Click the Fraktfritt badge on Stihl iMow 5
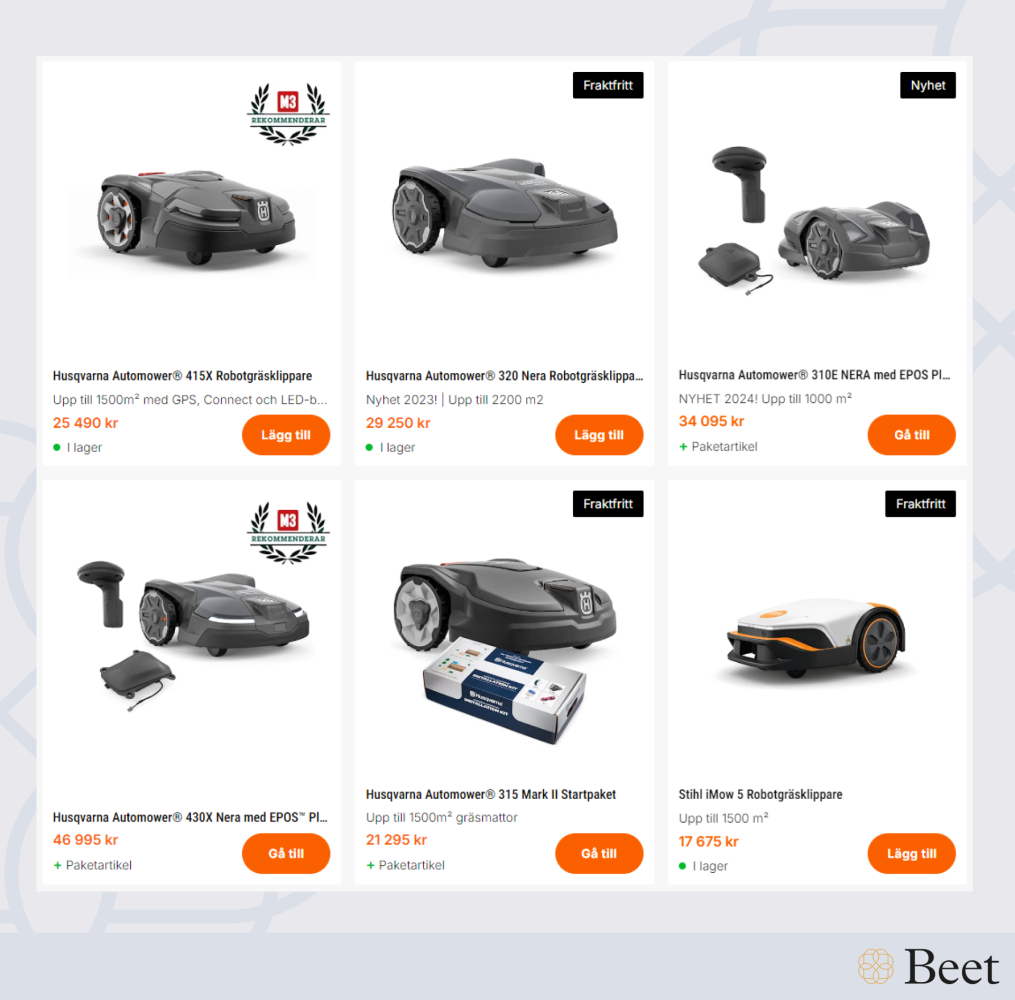The height and width of the screenshot is (1000, 1015). coord(920,504)
